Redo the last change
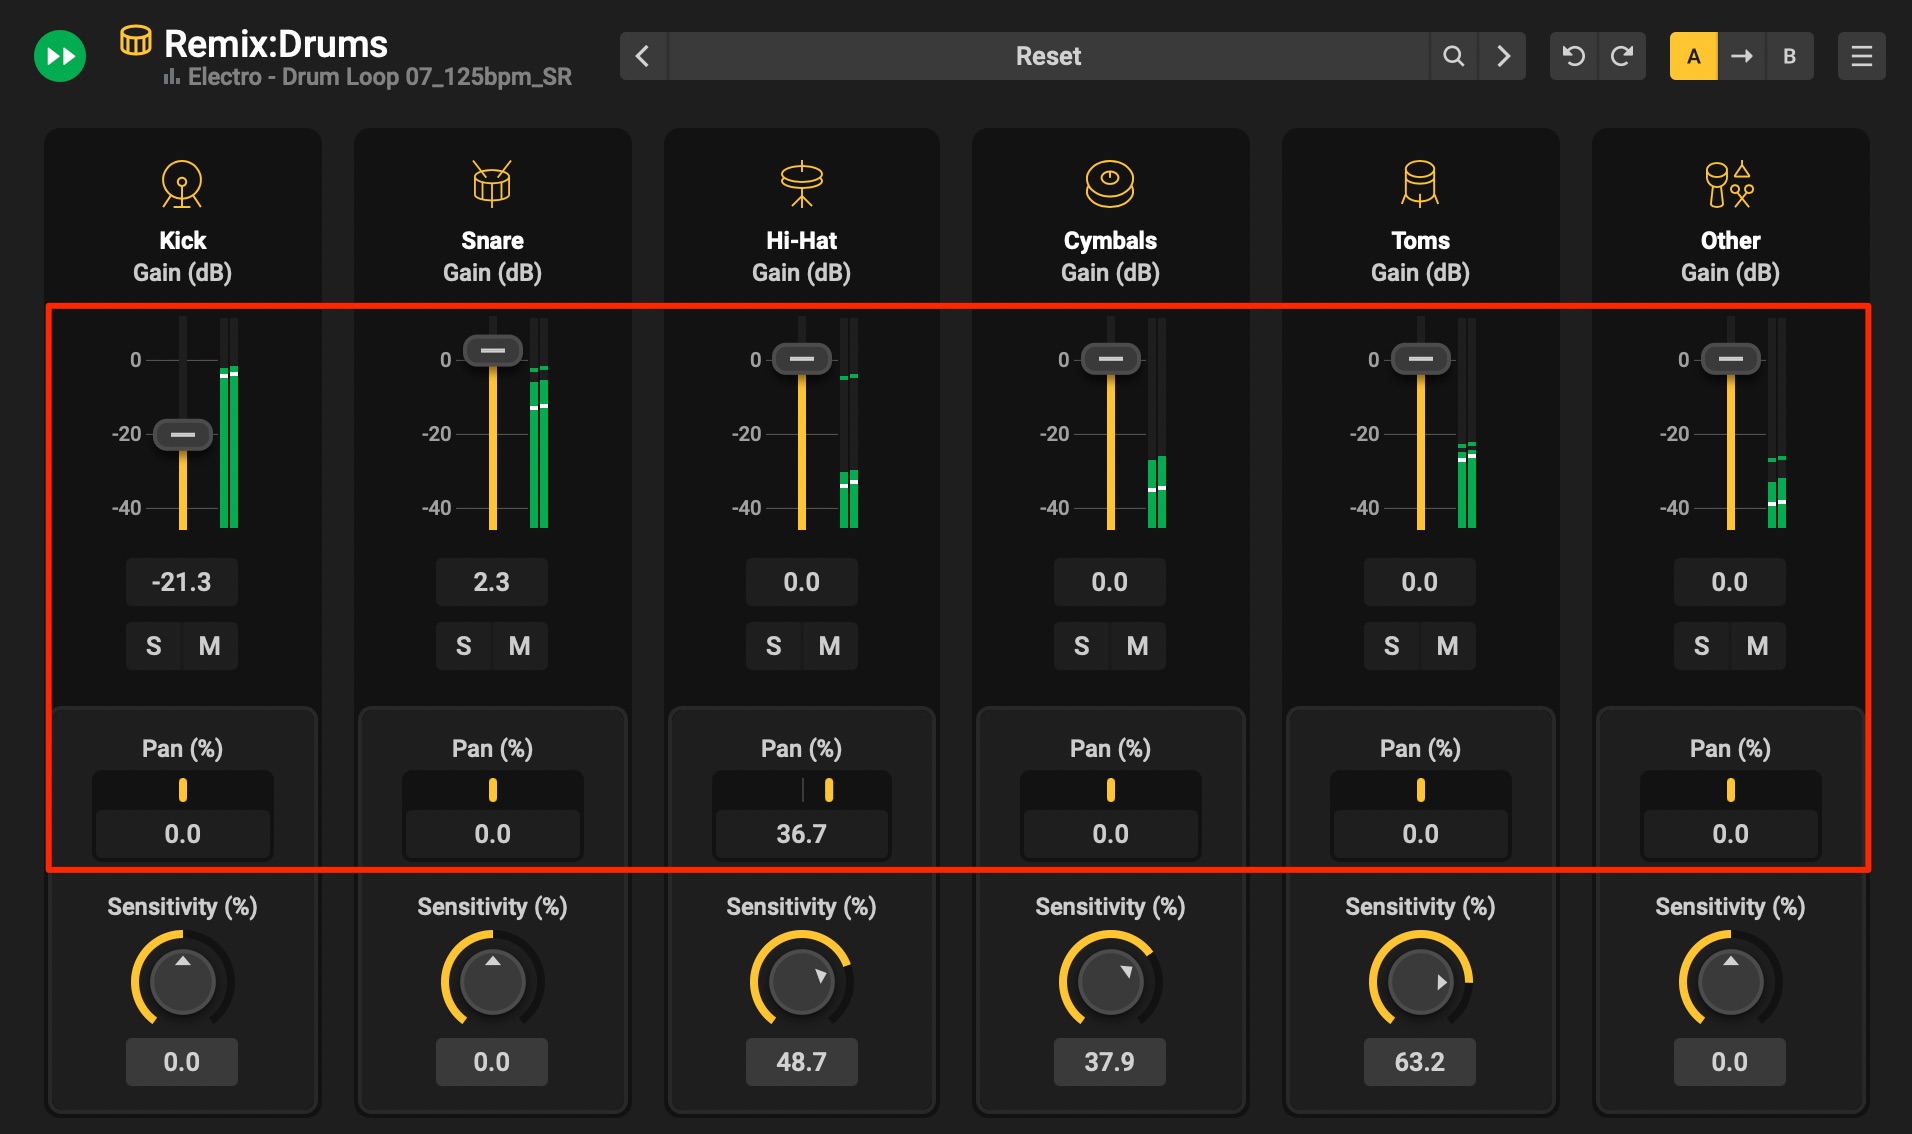 tap(1622, 56)
